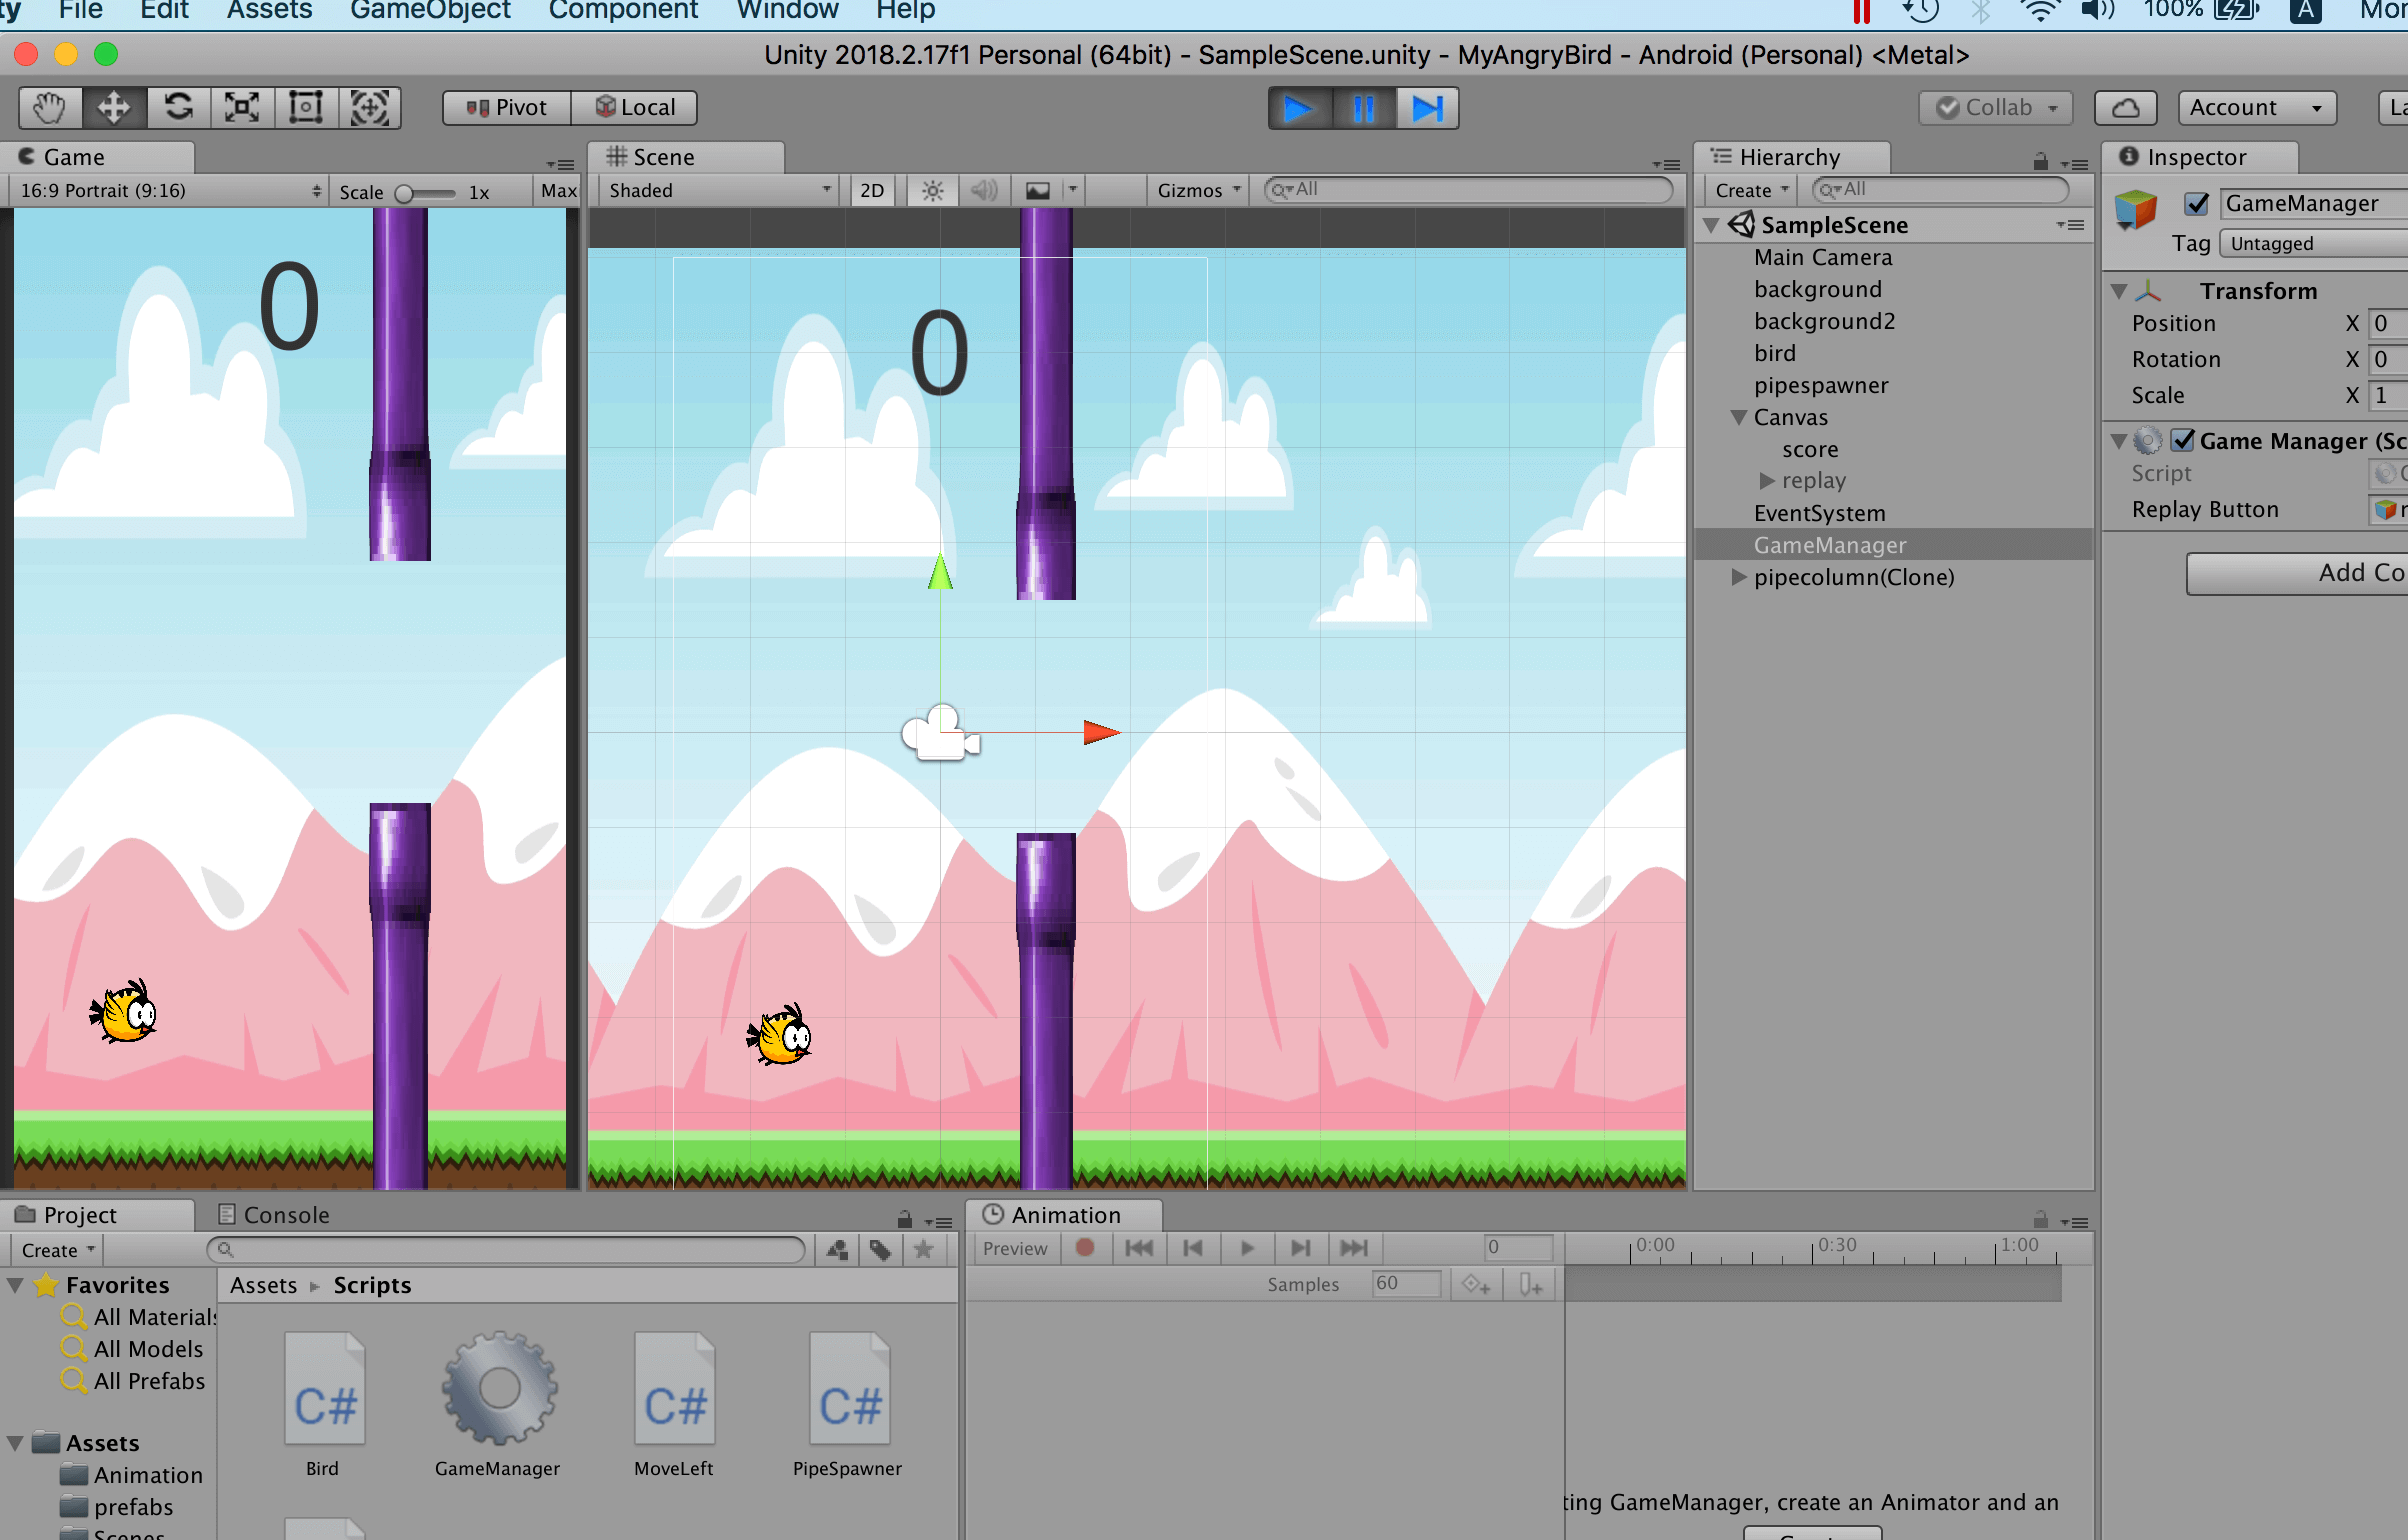Open the Account dropdown
This screenshot has width=2408, height=1540.
2255,108
